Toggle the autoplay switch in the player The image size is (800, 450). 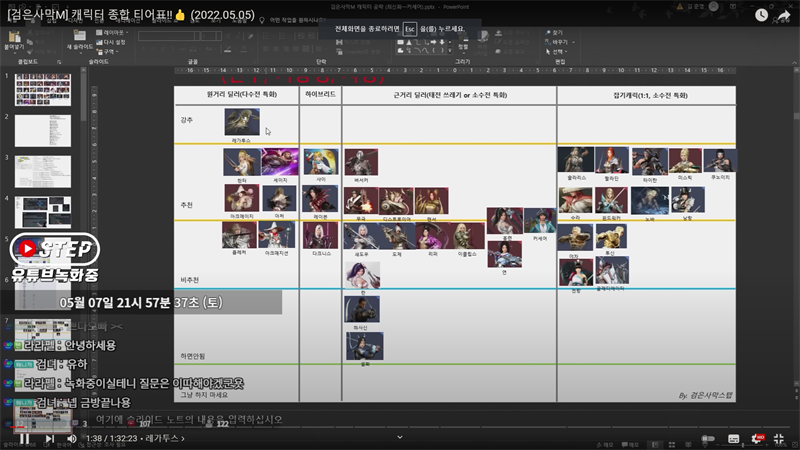708,438
